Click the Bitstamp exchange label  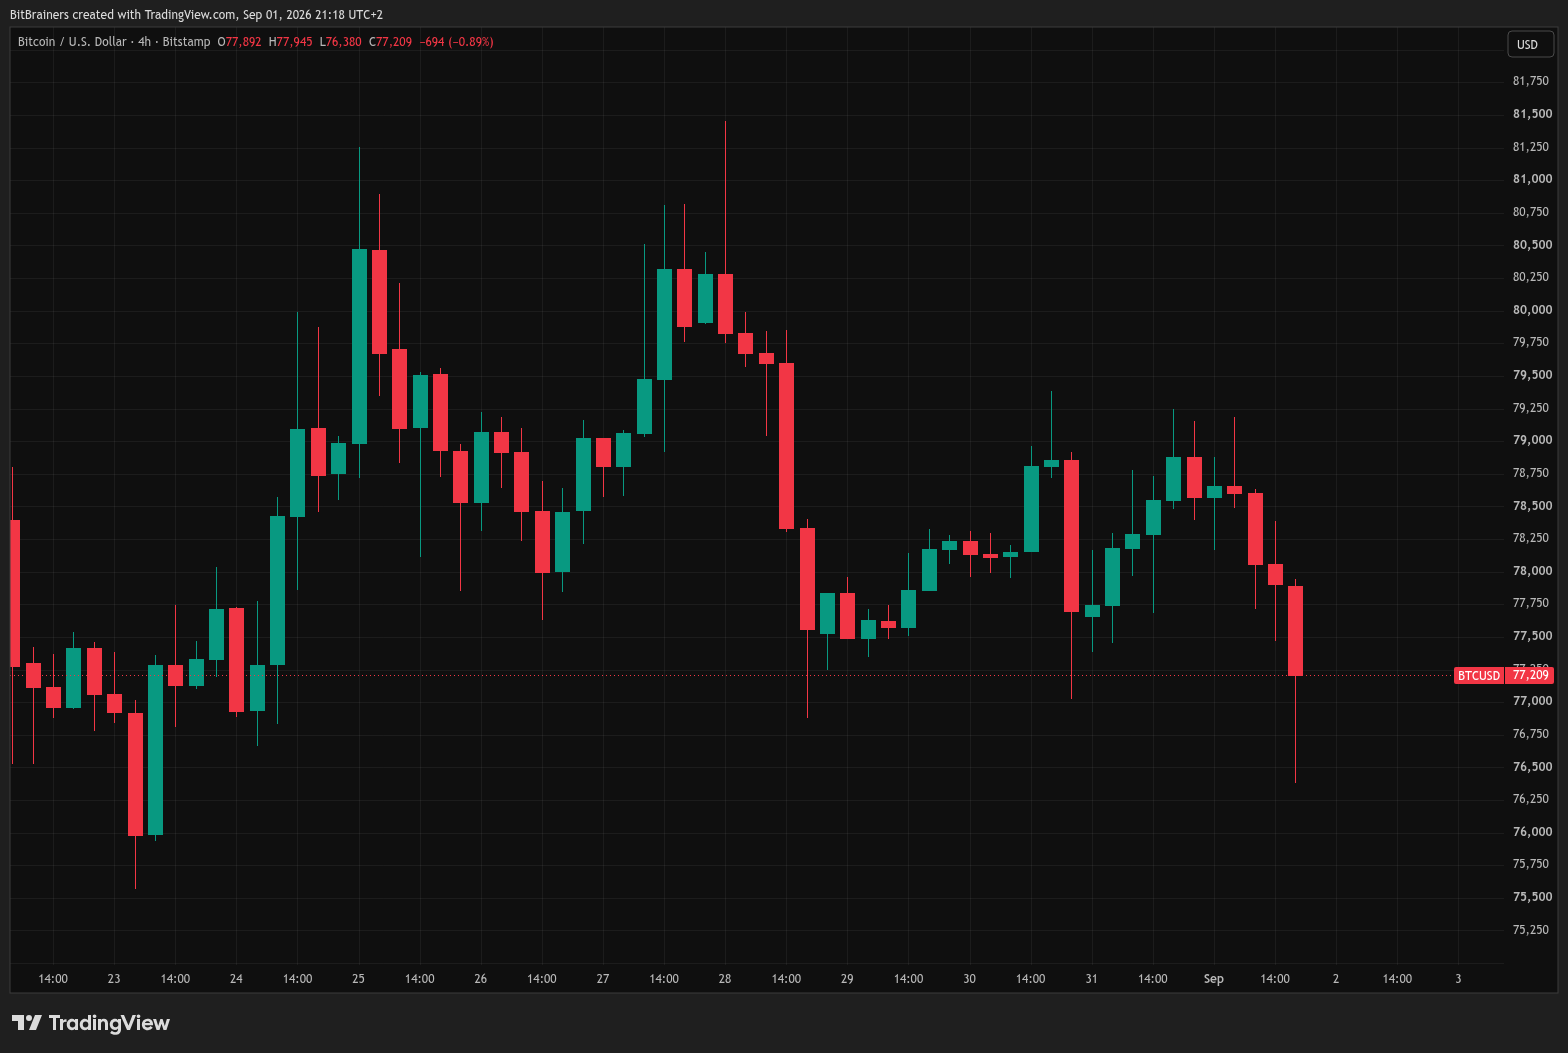186,42
